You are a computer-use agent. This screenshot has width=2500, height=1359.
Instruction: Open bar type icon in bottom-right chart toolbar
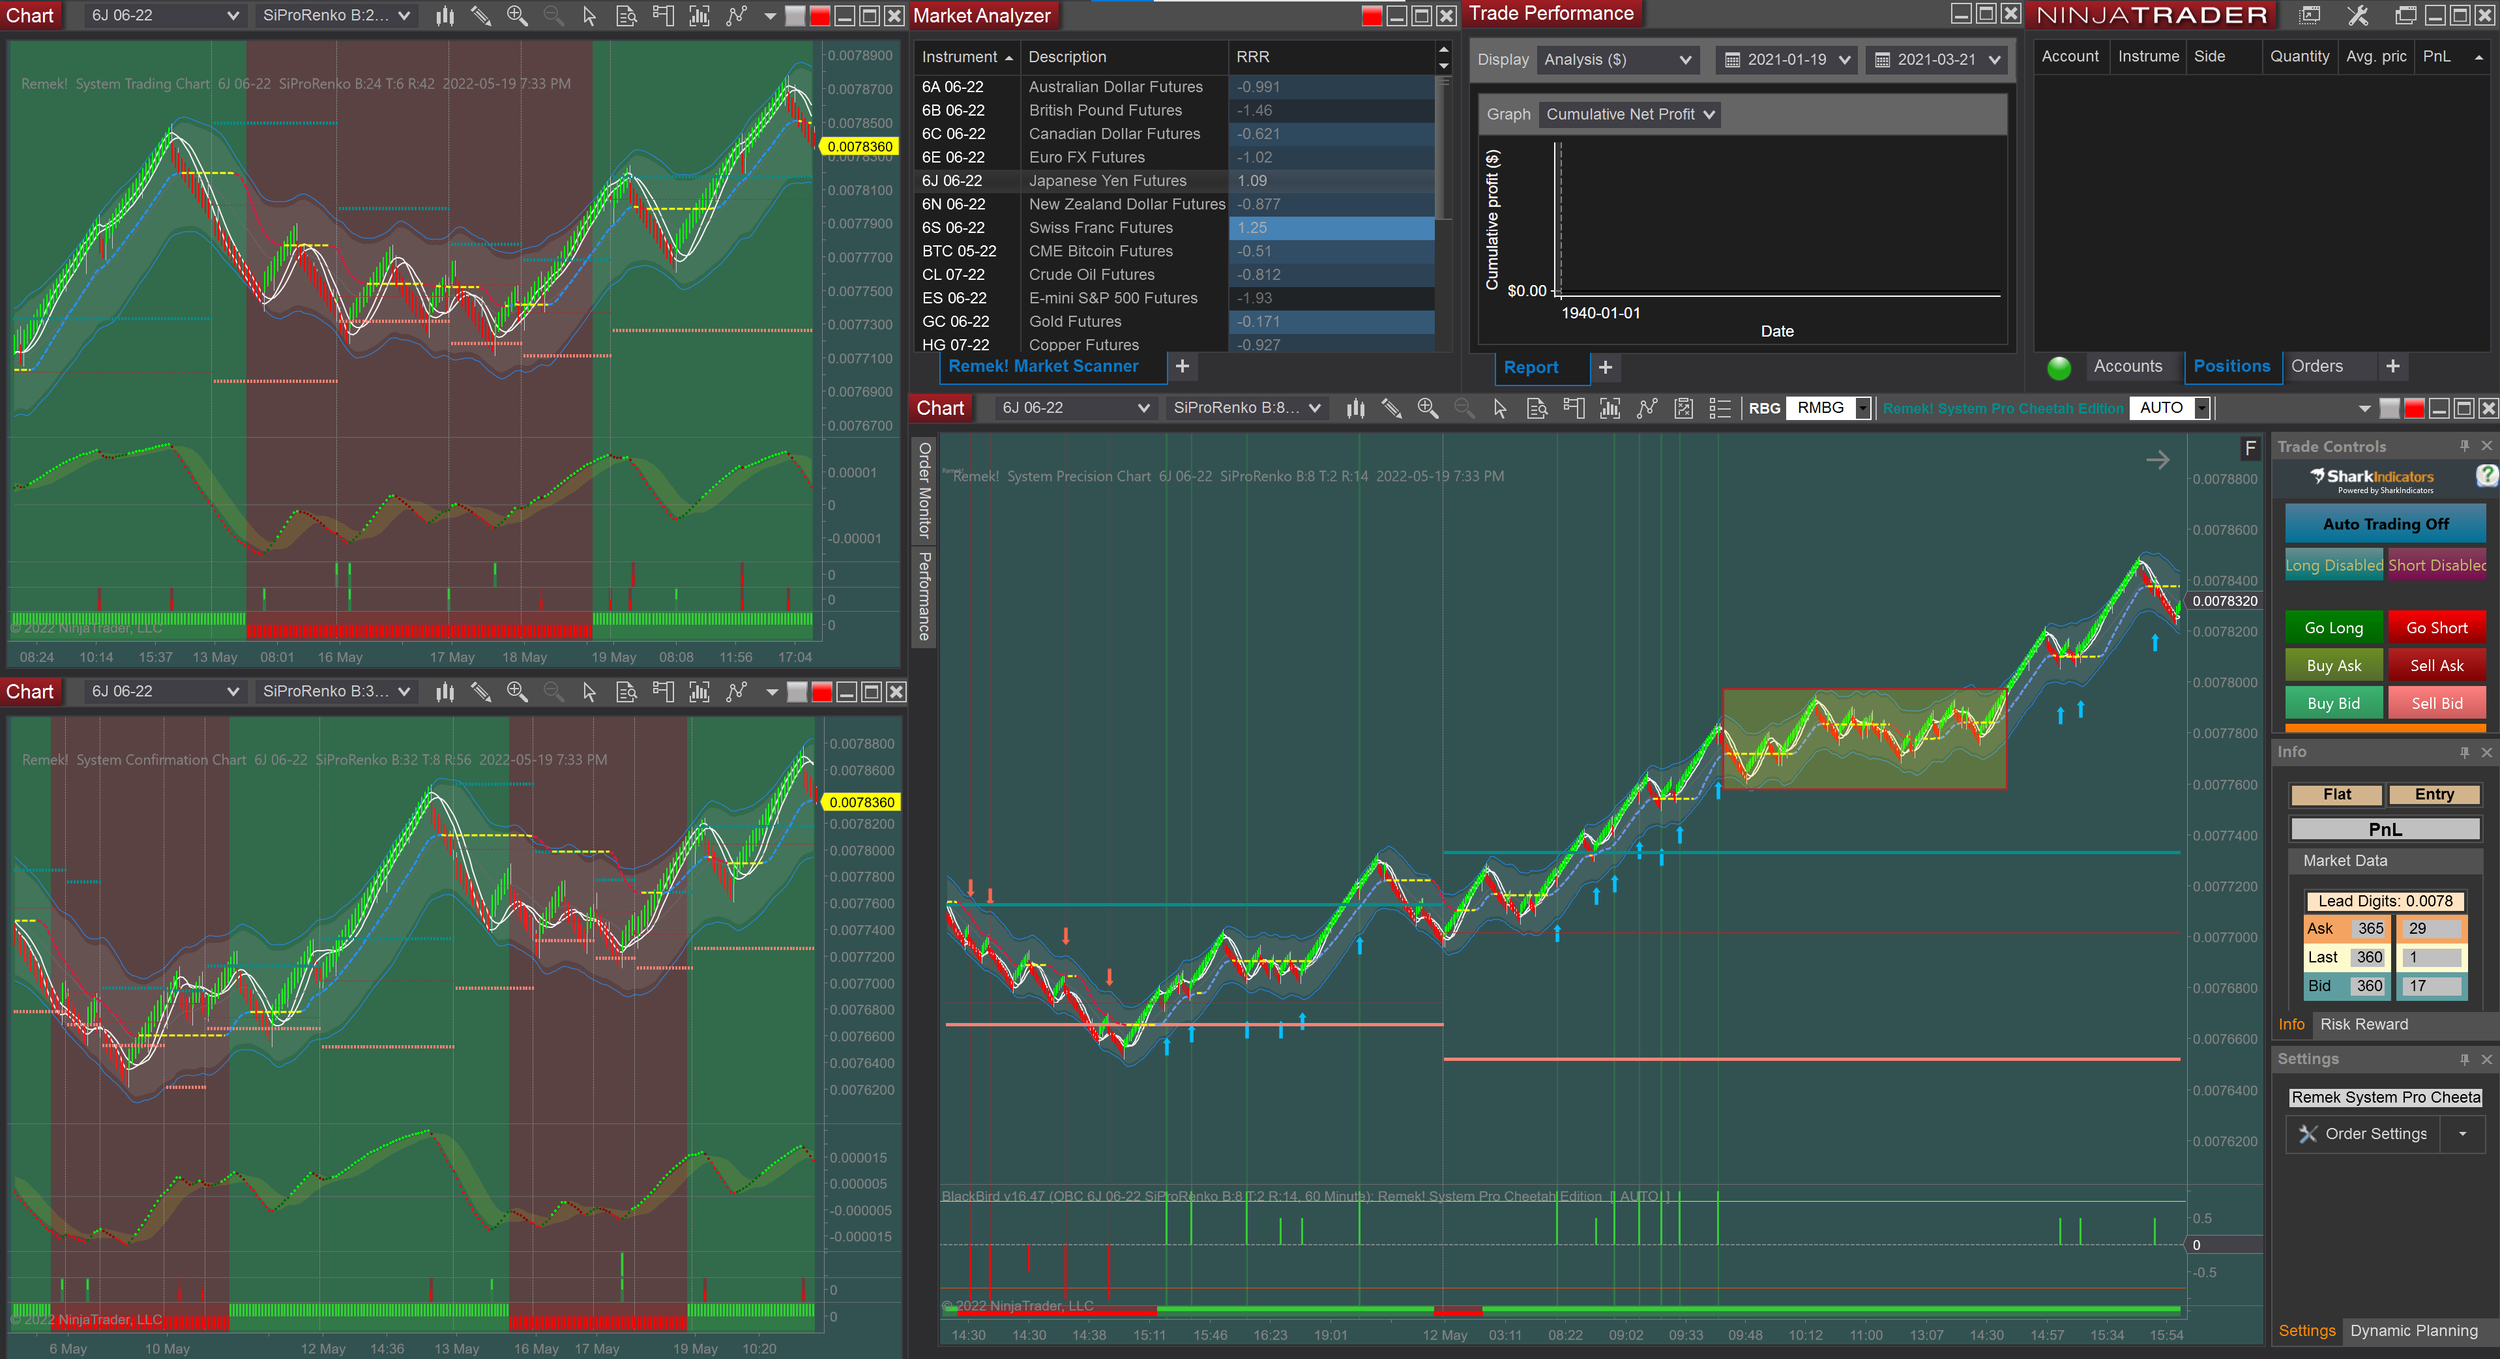click(1355, 408)
